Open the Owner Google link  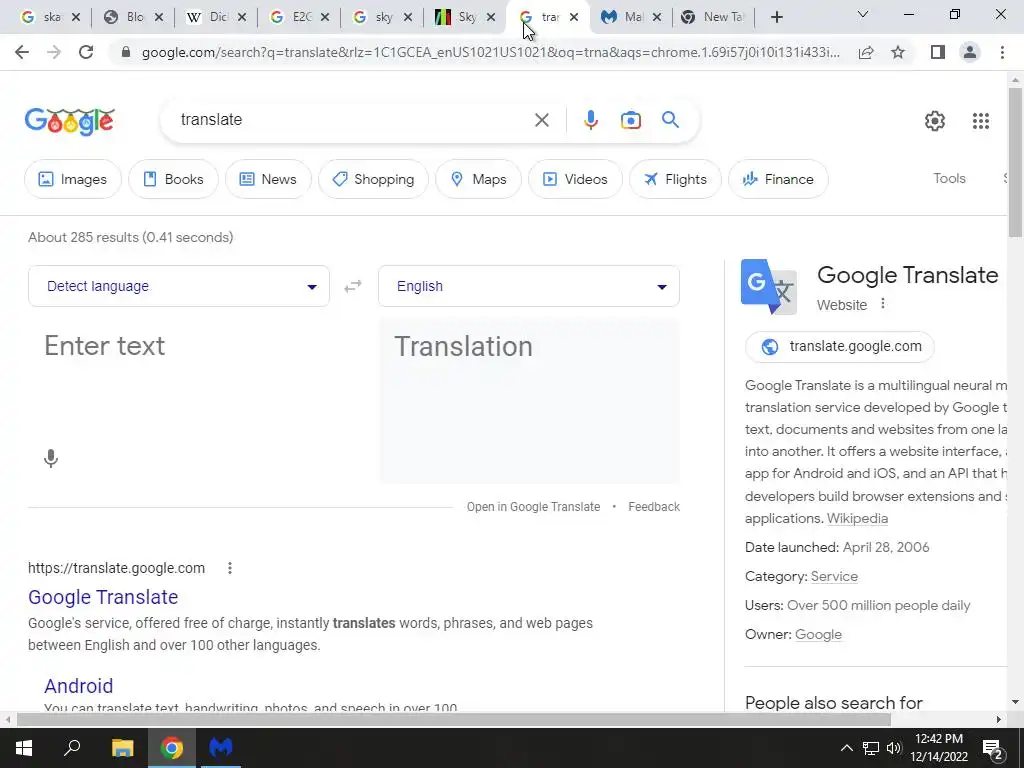(818, 635)
